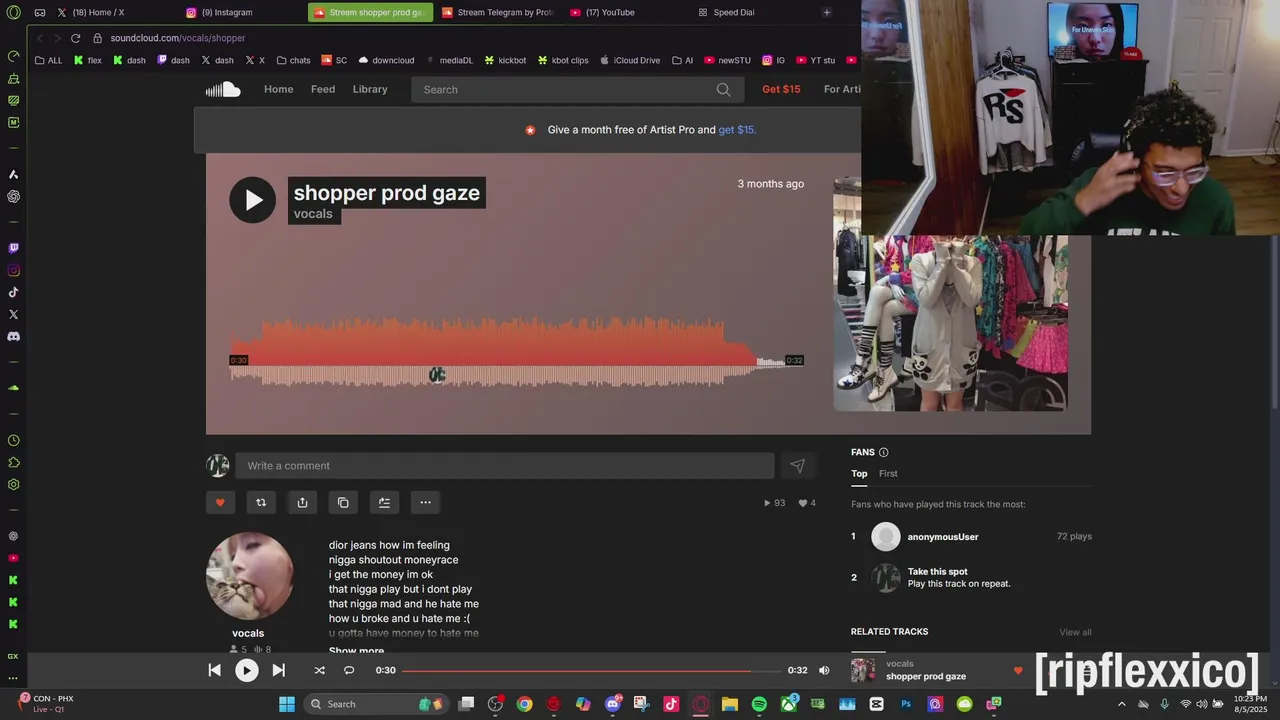Screen dimensions: 1280x720
Task: Toggle repeat in the player bar
Action: (x=349, y=670)
